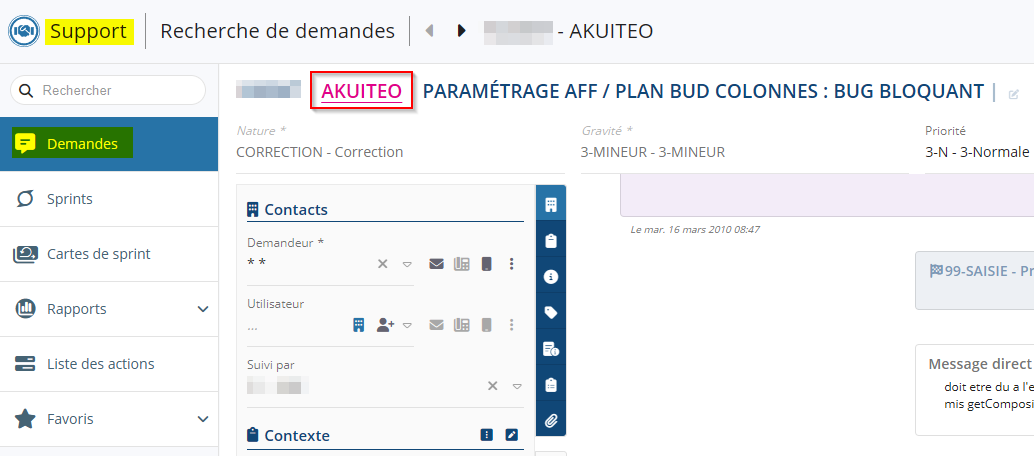Open Sprints in the sidebar
The height and width of the screenshot is (456, 1034).
click(69, 199)
